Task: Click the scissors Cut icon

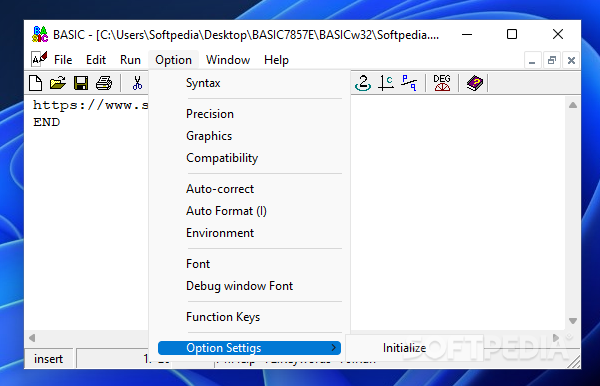Action: click(x=137, y=83)
